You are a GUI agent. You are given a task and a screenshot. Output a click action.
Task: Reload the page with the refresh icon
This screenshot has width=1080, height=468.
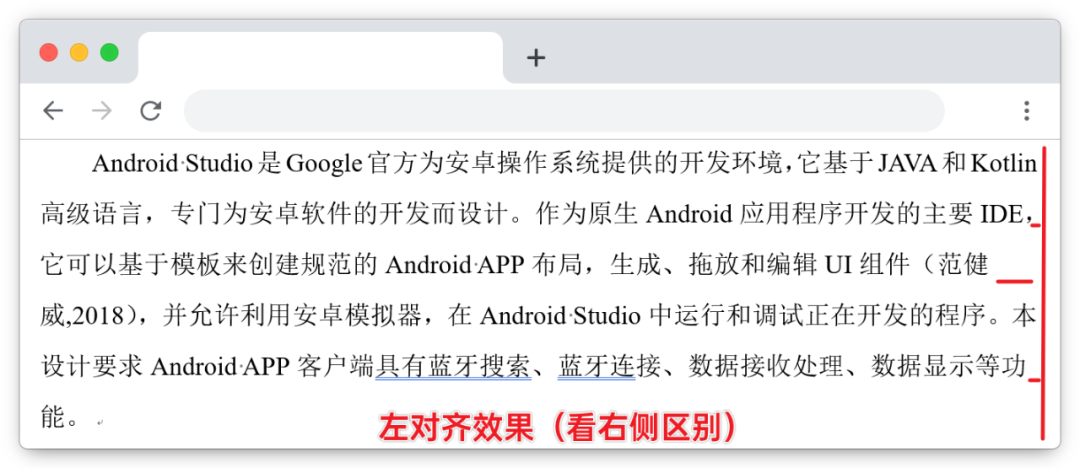(x=150, y=110)
